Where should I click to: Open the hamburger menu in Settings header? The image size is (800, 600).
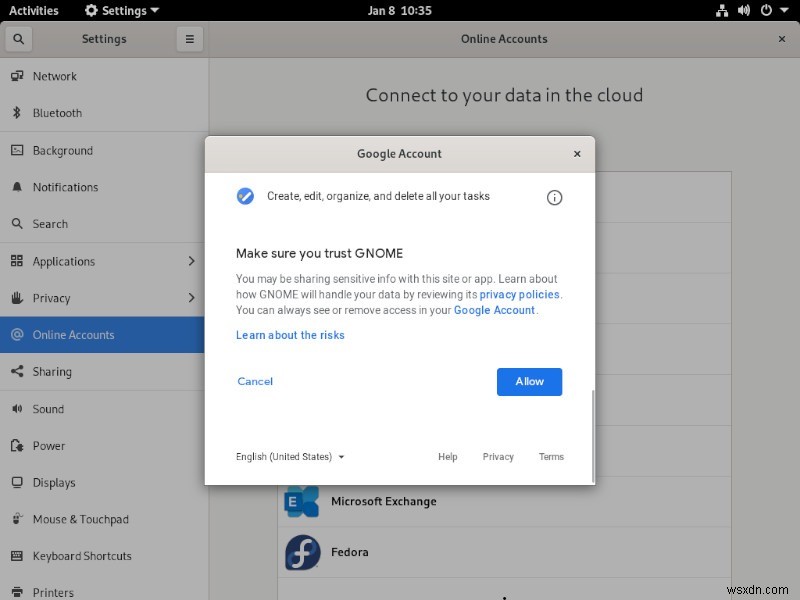(189, 38)
